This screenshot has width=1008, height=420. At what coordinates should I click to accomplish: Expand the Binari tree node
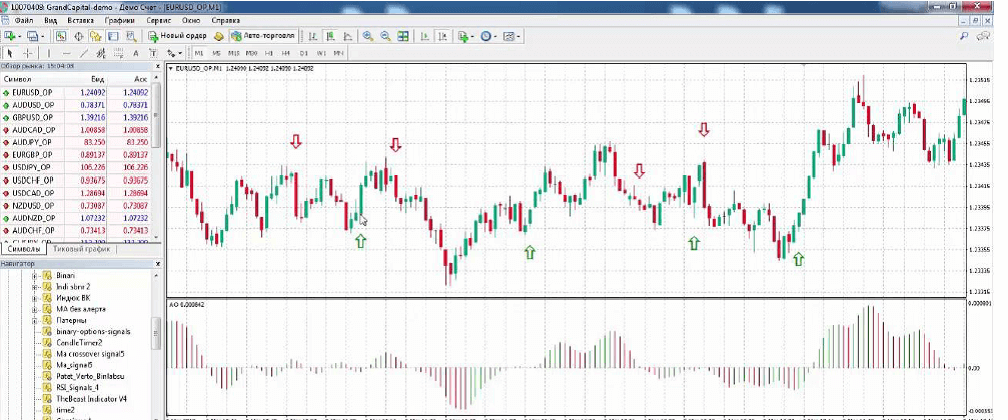[x=35, y=275]
